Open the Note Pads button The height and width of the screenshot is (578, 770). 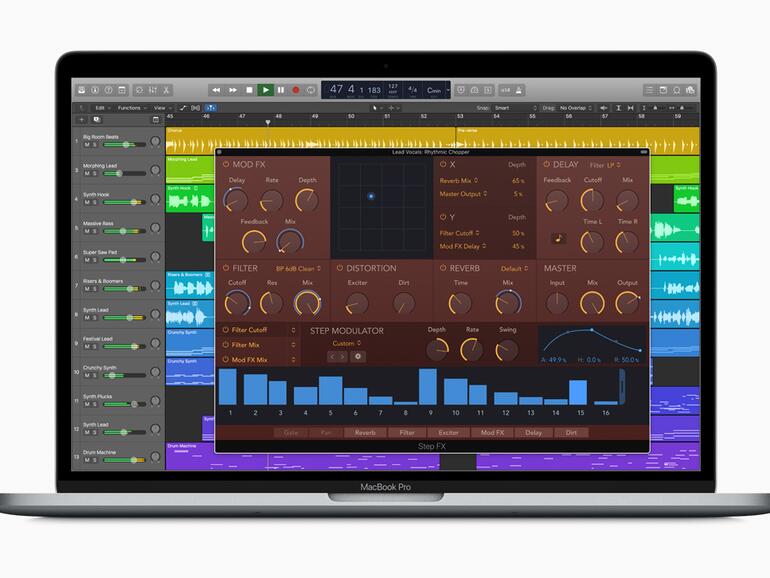pos(663,90)
